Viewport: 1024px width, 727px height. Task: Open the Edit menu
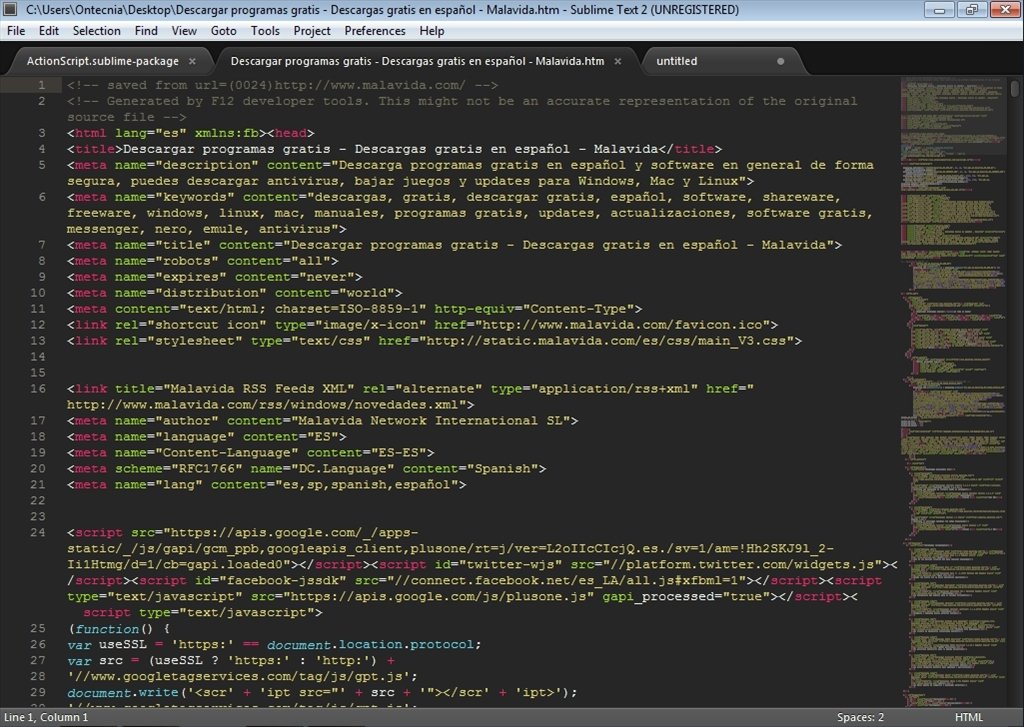coord(48,31)
